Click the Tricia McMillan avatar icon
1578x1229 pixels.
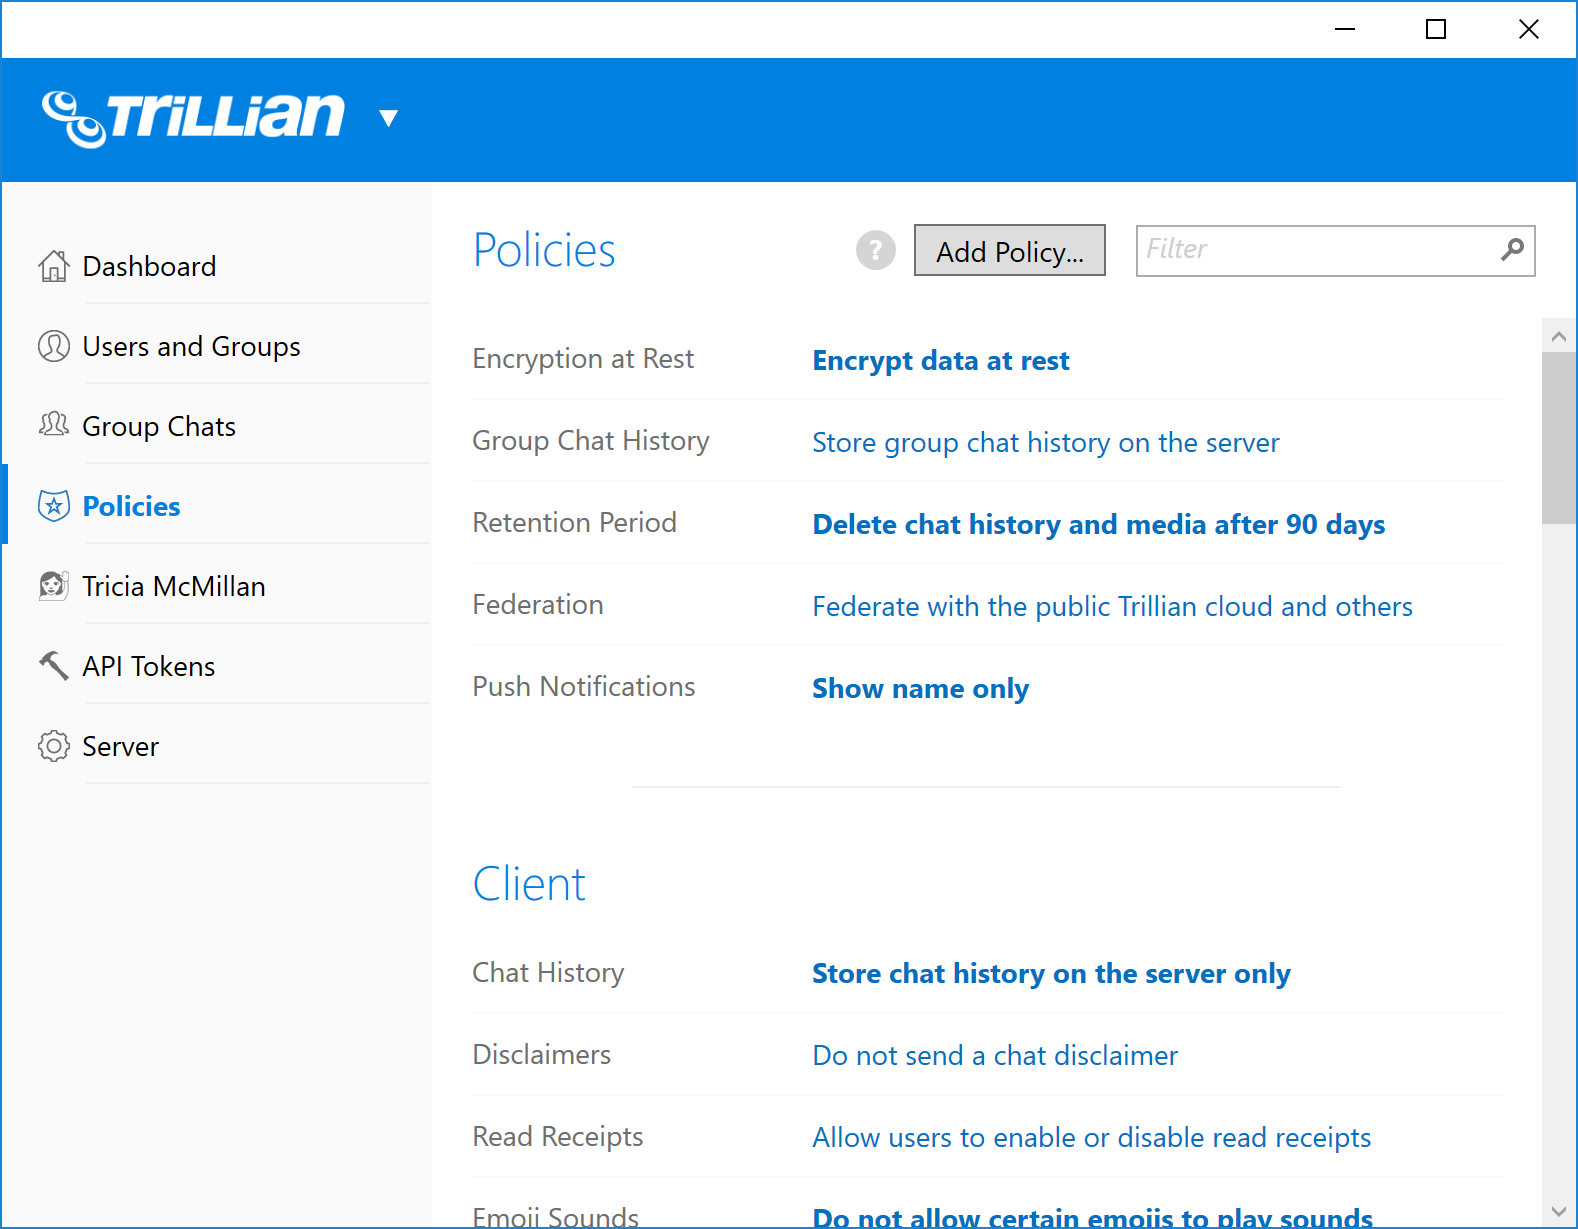53,585
